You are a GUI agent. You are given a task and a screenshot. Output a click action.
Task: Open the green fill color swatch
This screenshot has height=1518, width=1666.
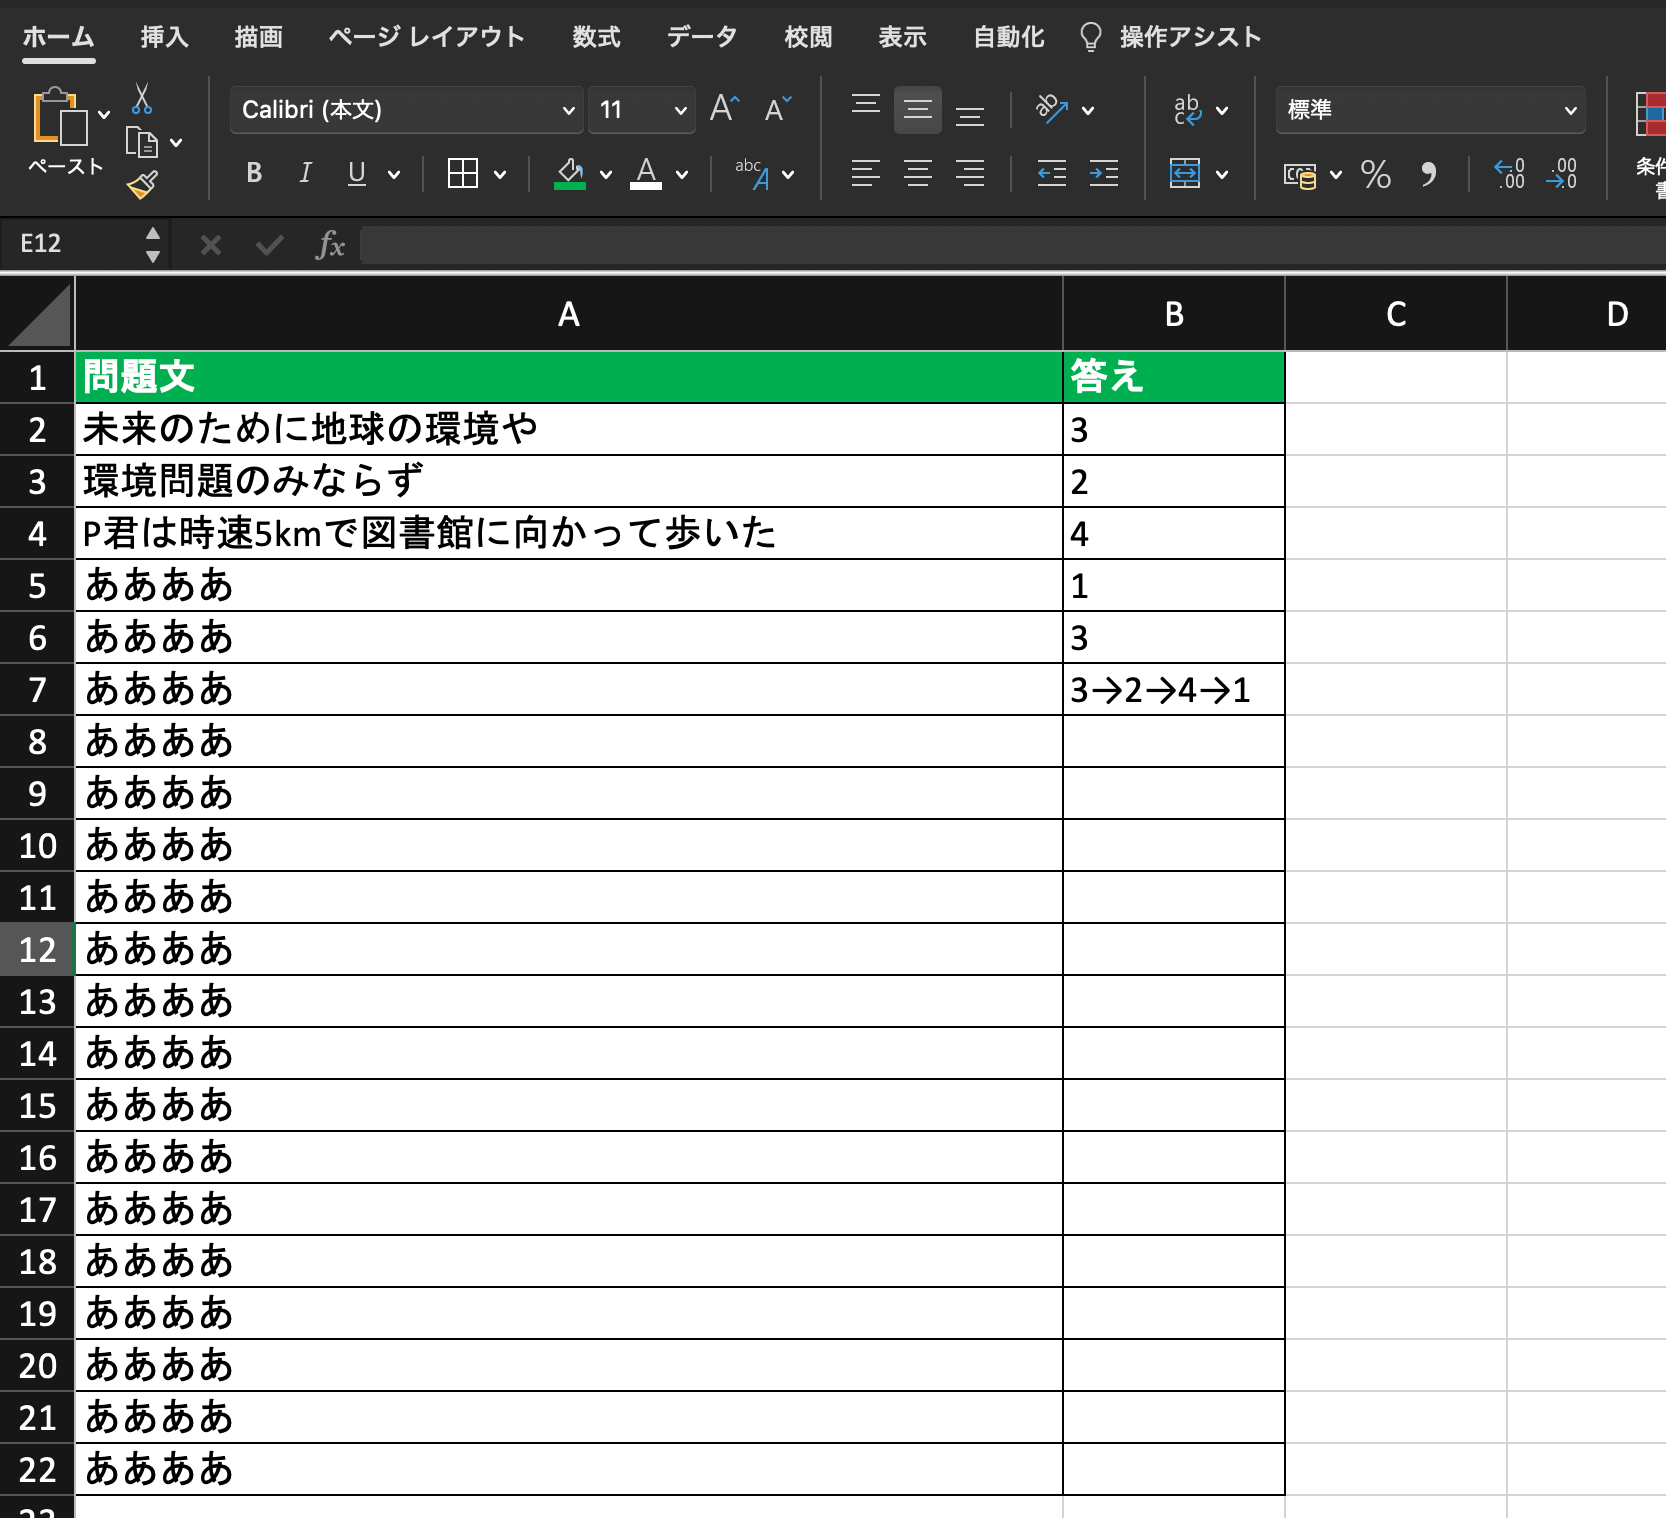point(569,173)
